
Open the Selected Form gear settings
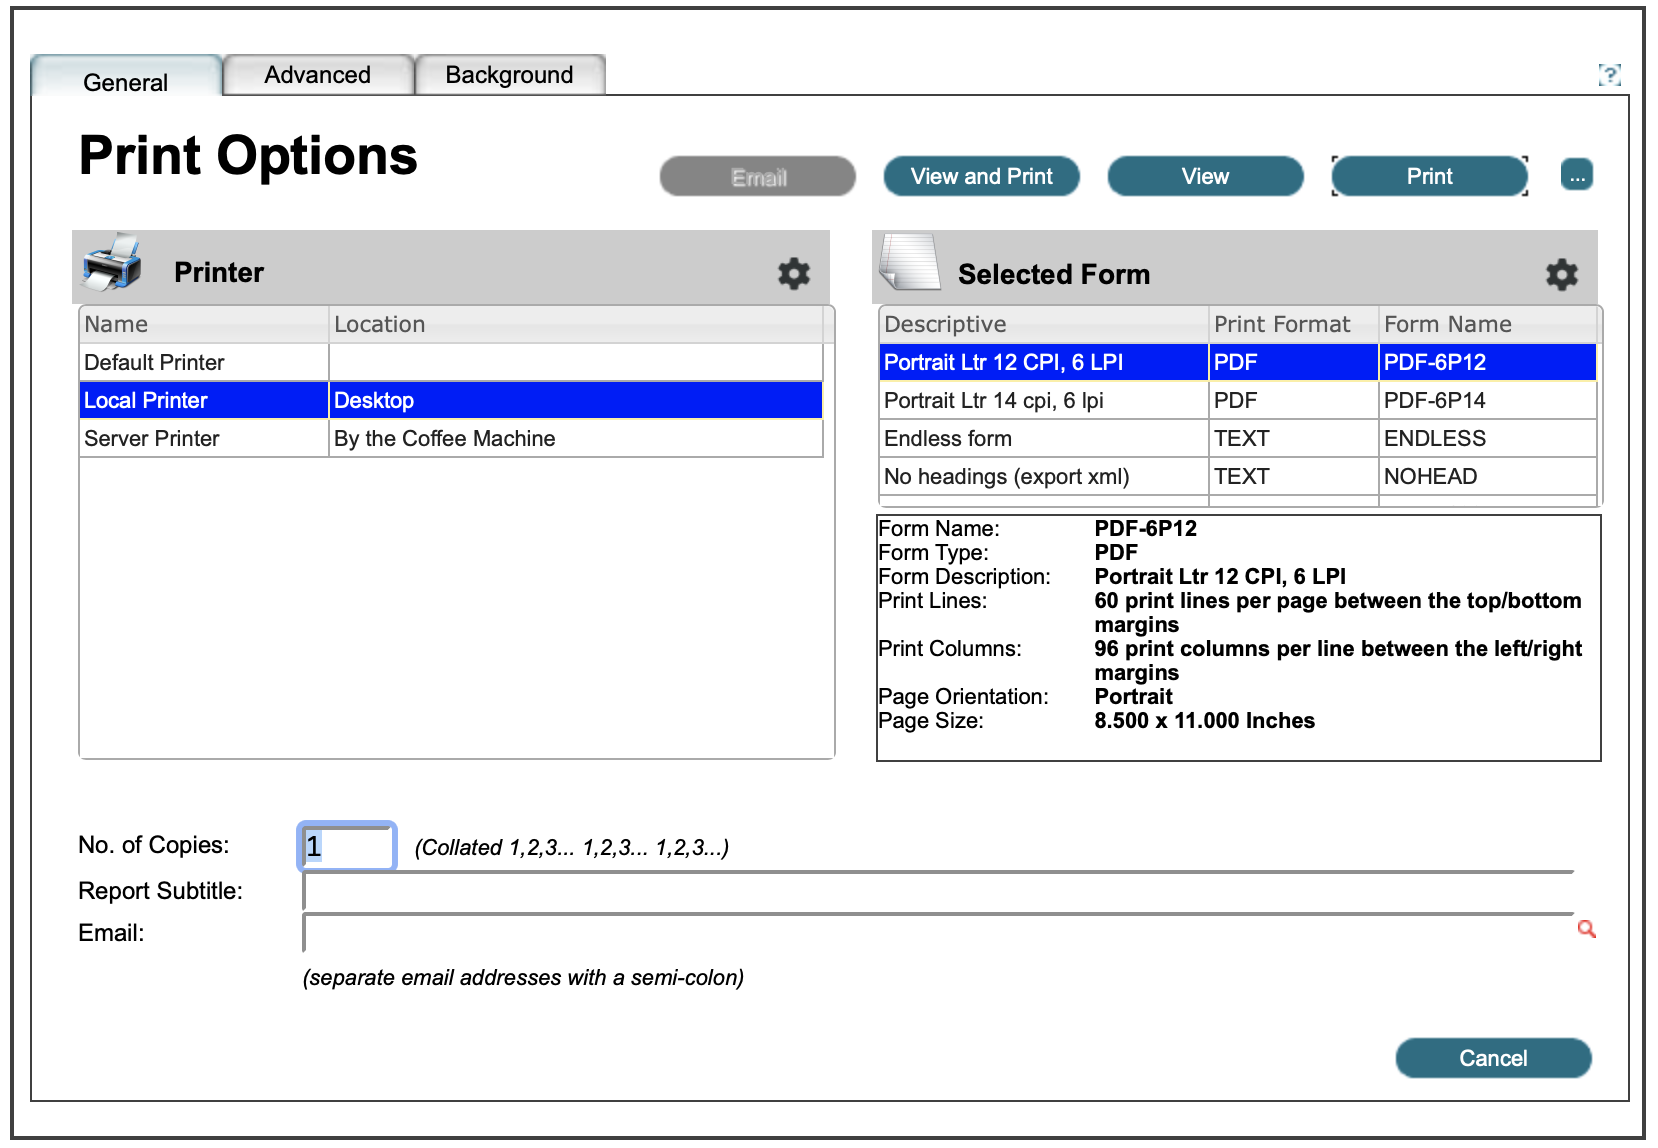[x=1561, y=274]
